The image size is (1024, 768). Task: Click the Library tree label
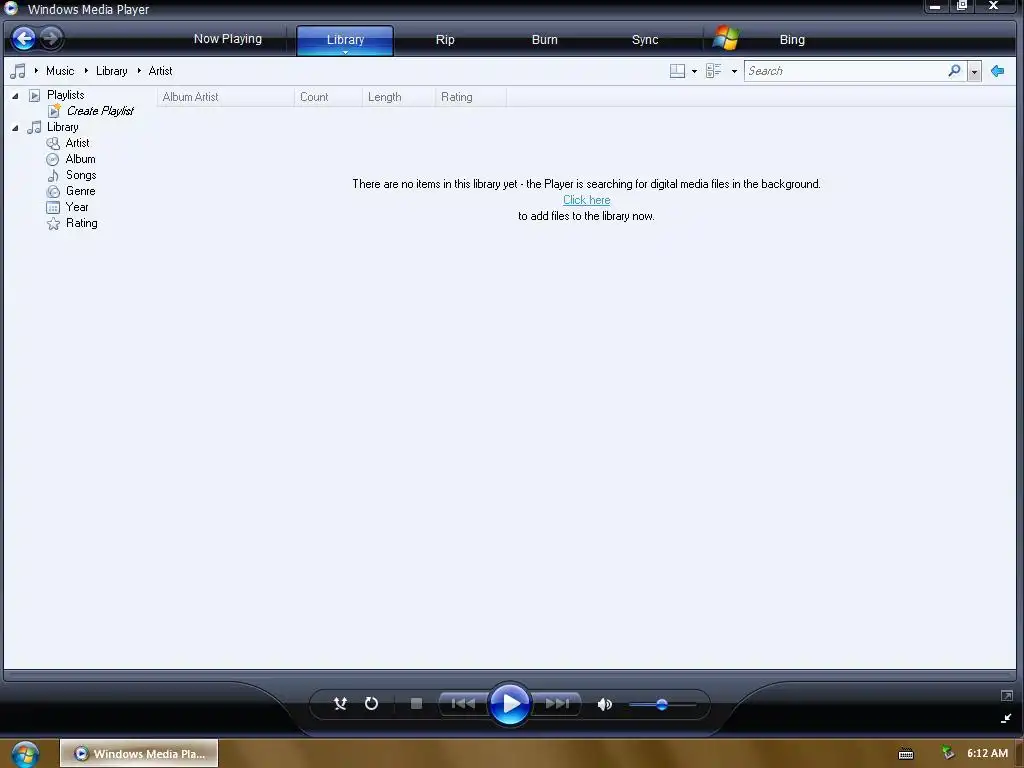point(63,127)
